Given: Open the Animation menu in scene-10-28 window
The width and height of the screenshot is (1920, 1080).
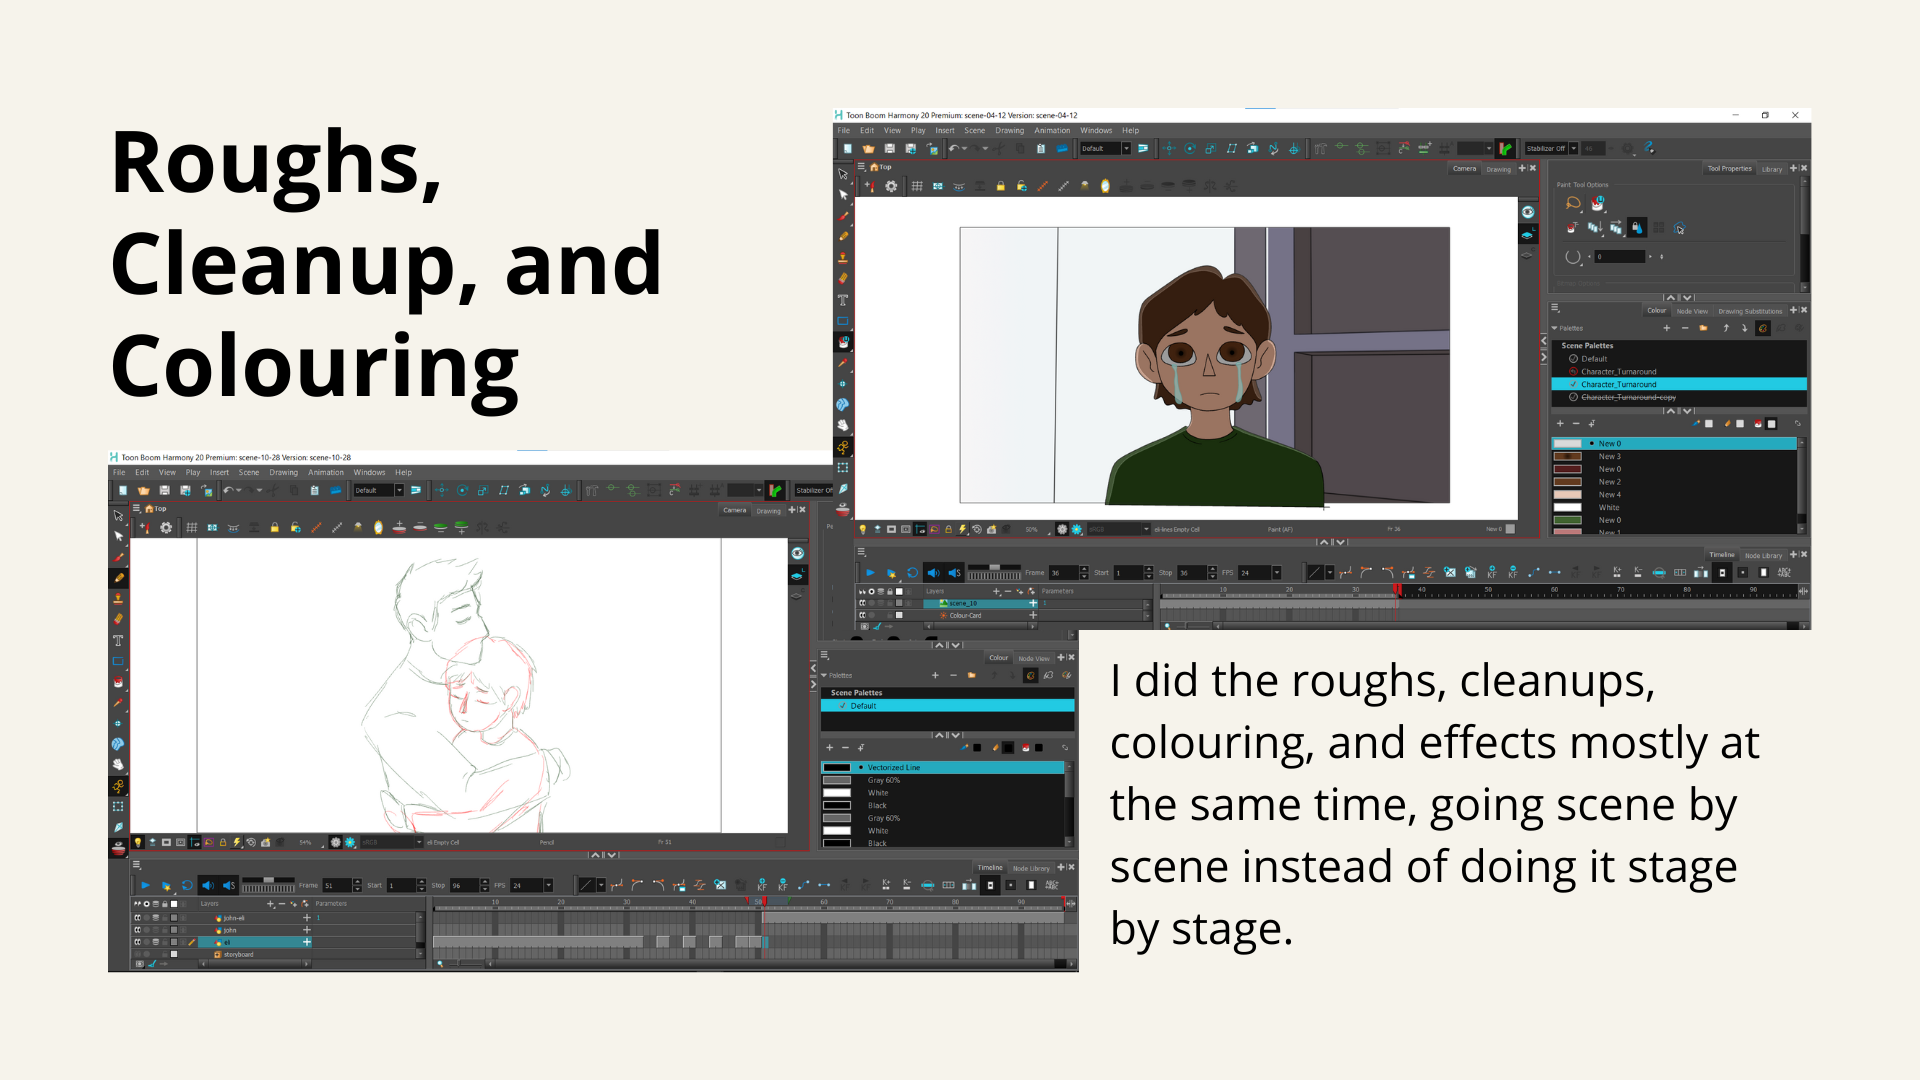Looking at the screenshot, I should point(325,472).
